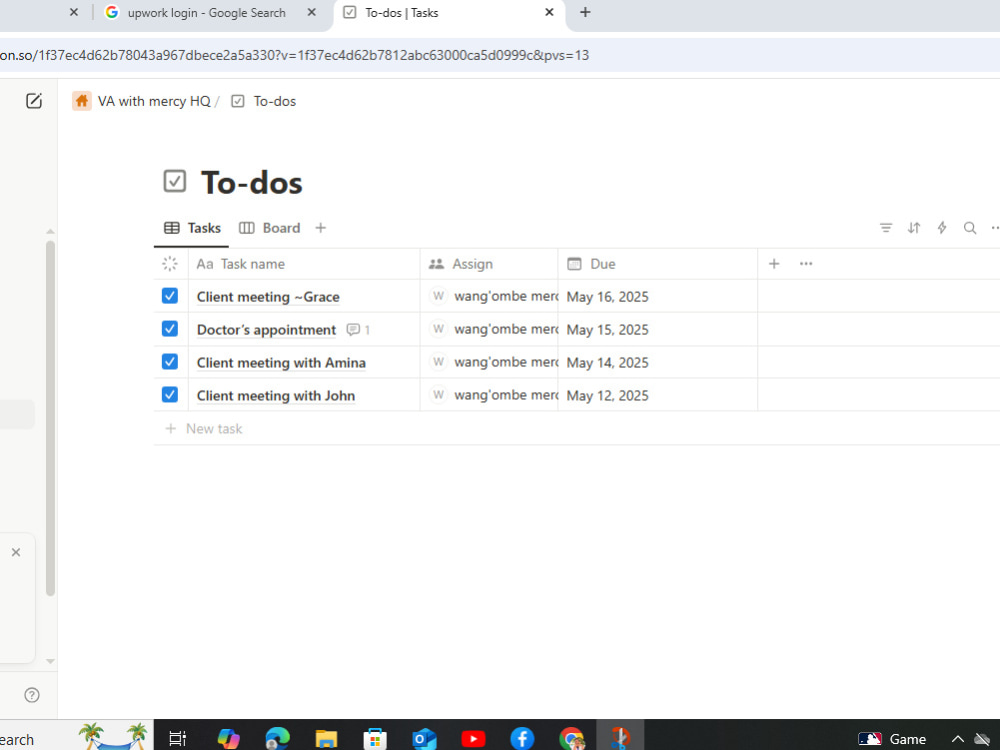This screenshot has width=1000, height=750.
Task: Open the sort arrows icon
Action: [x=914, y=228]
